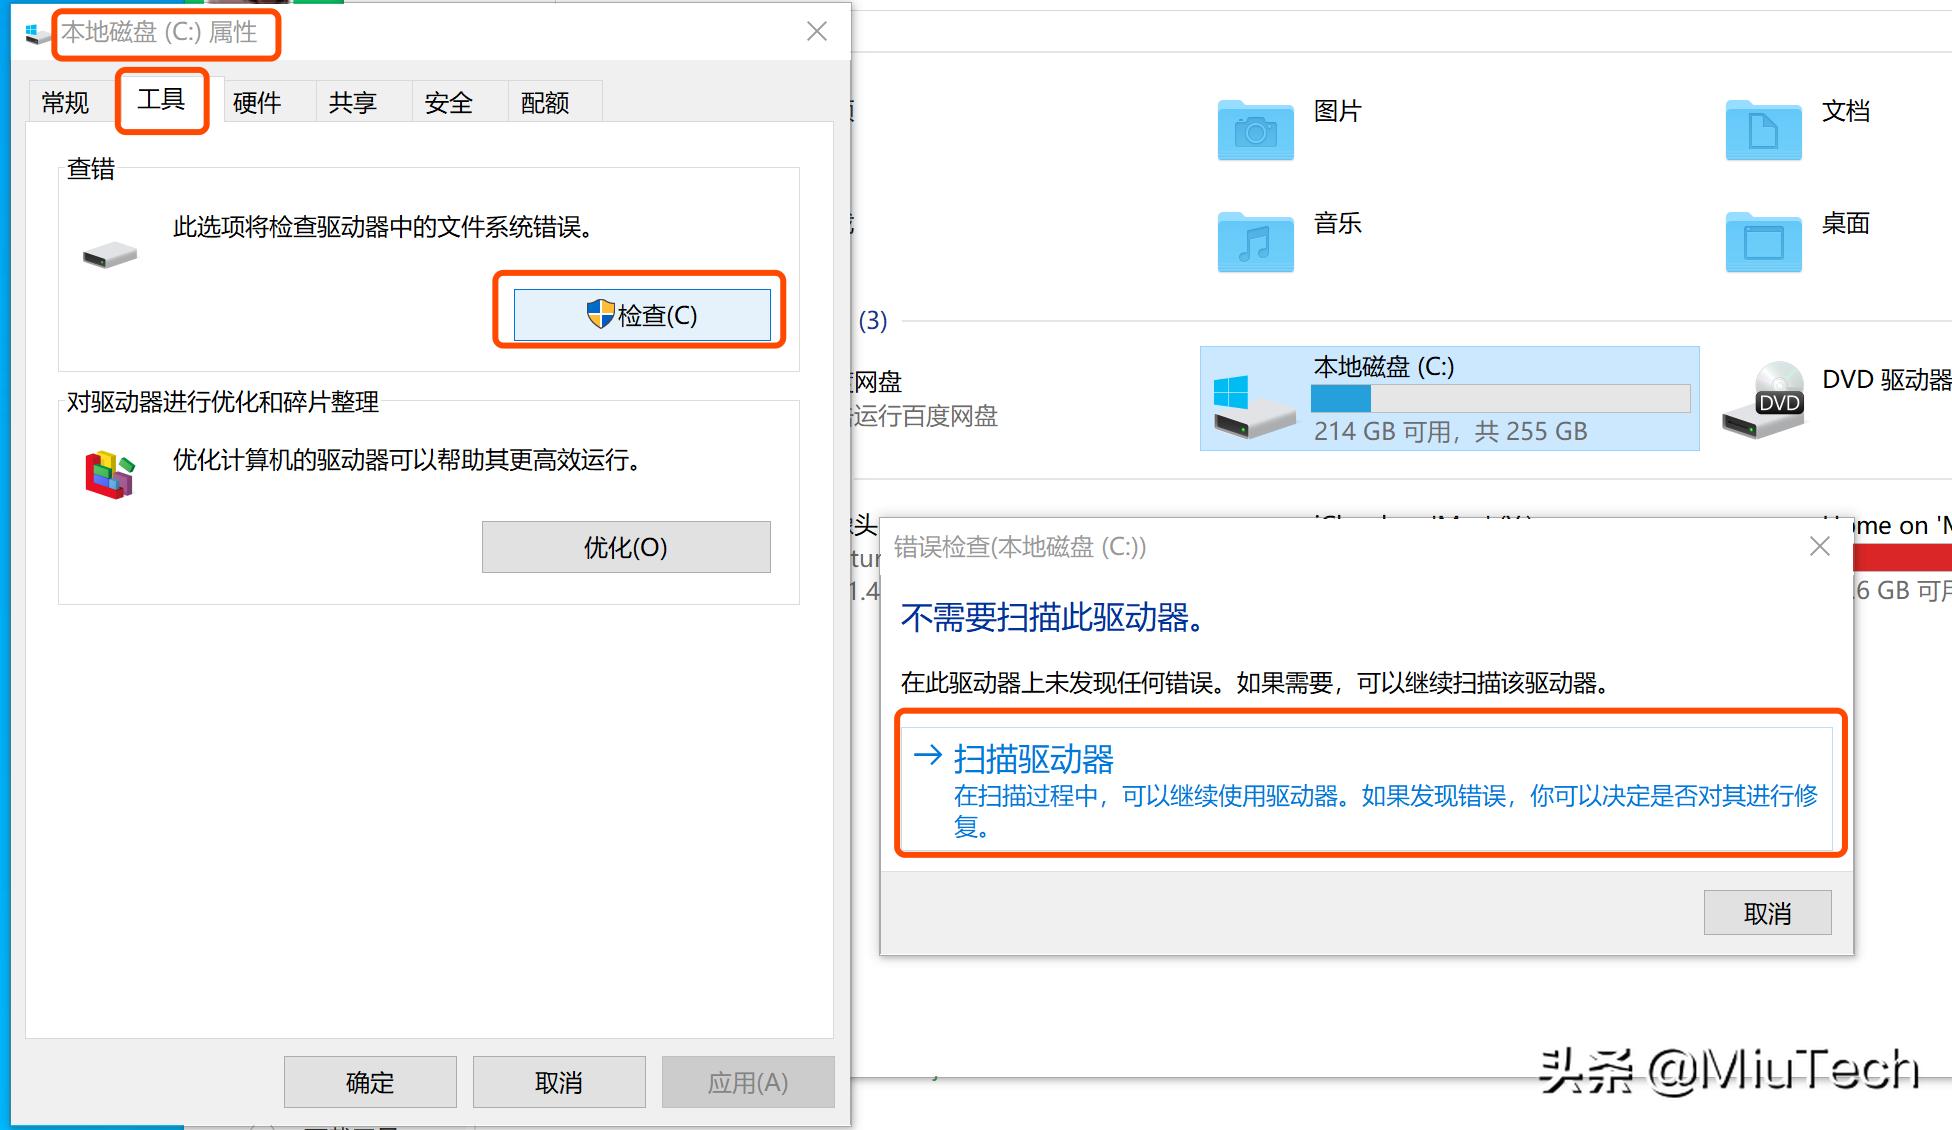Dismiss the error checking dialog with 取消

(x=1767, y=912)
